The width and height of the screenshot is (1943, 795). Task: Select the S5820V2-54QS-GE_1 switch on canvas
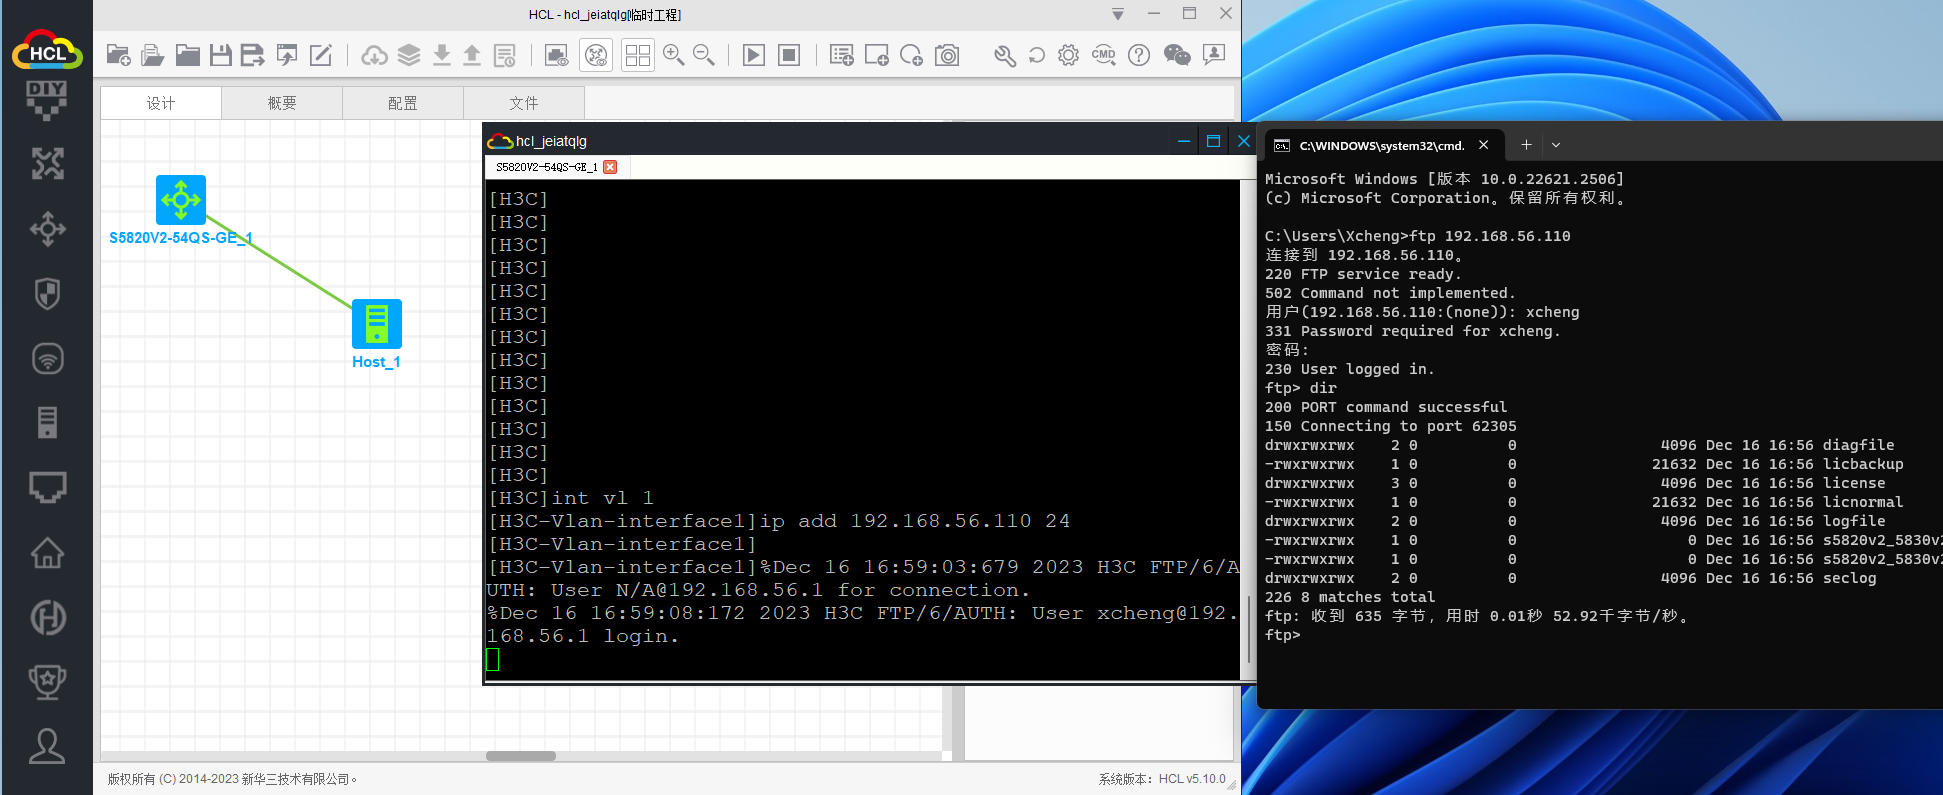[x=181, y=200]
